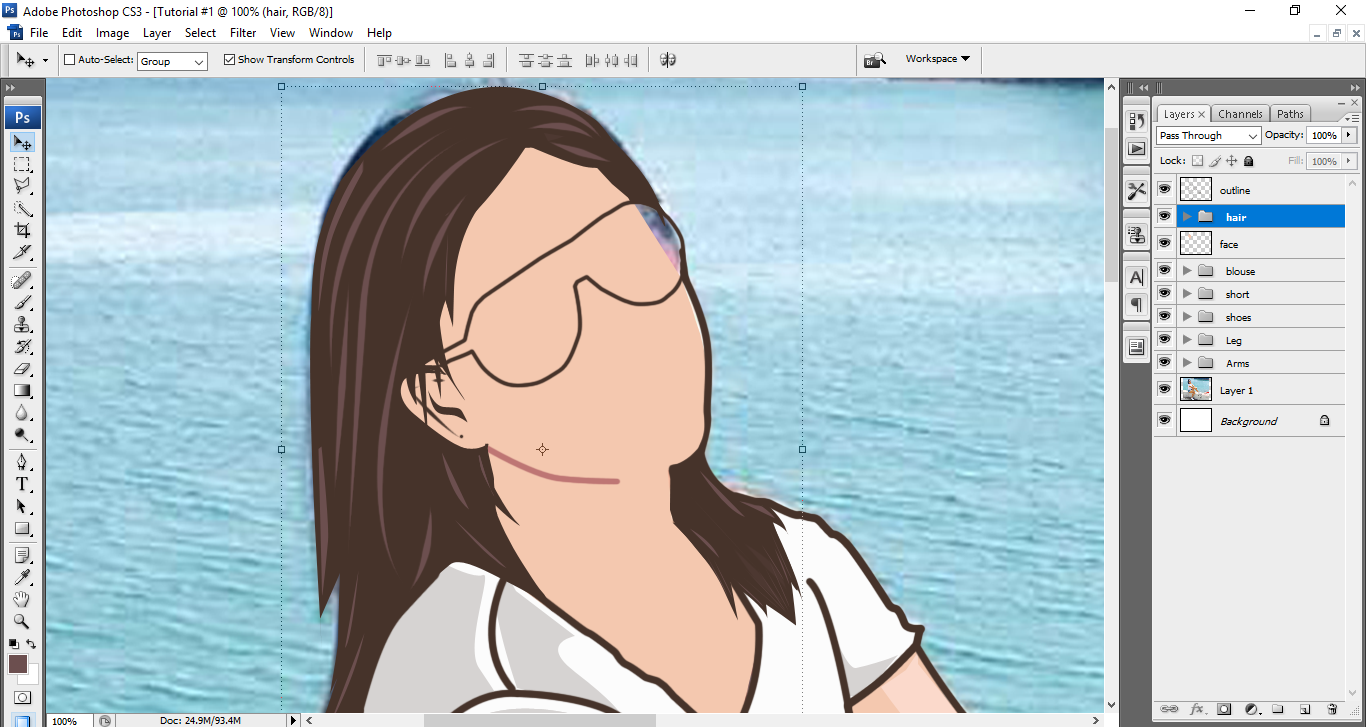Switch to the Channels tab
This screenshot has width=1366, height=727.
[x=1240, y=114]
